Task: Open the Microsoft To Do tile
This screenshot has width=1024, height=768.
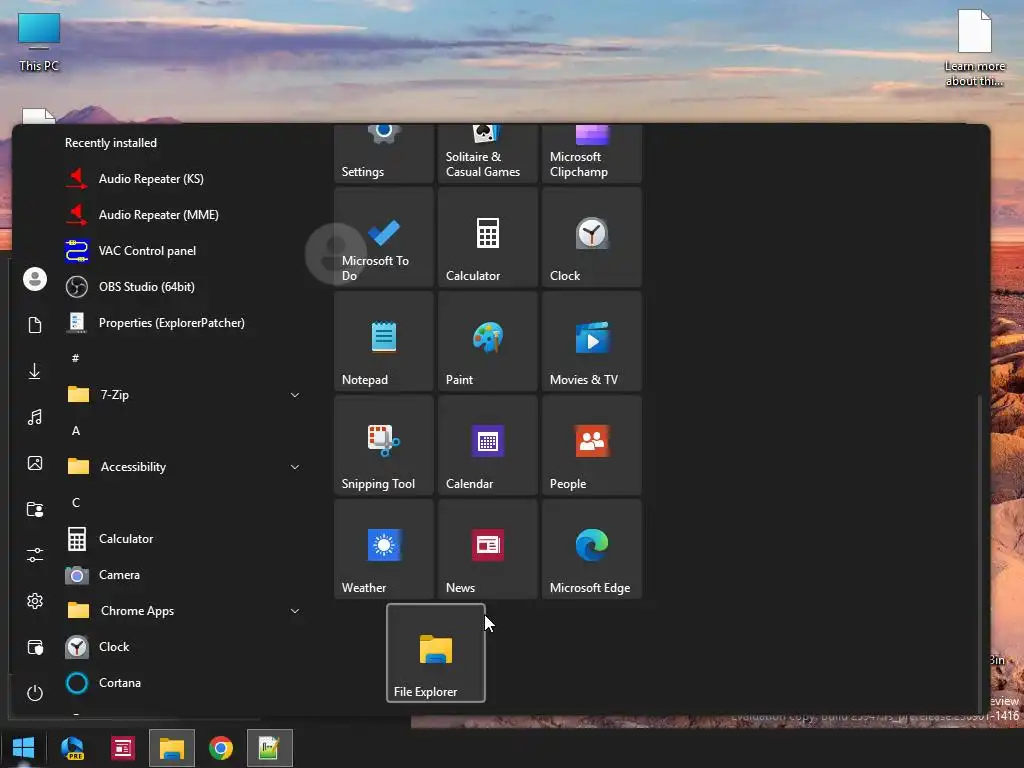Action: pos(384,237)
